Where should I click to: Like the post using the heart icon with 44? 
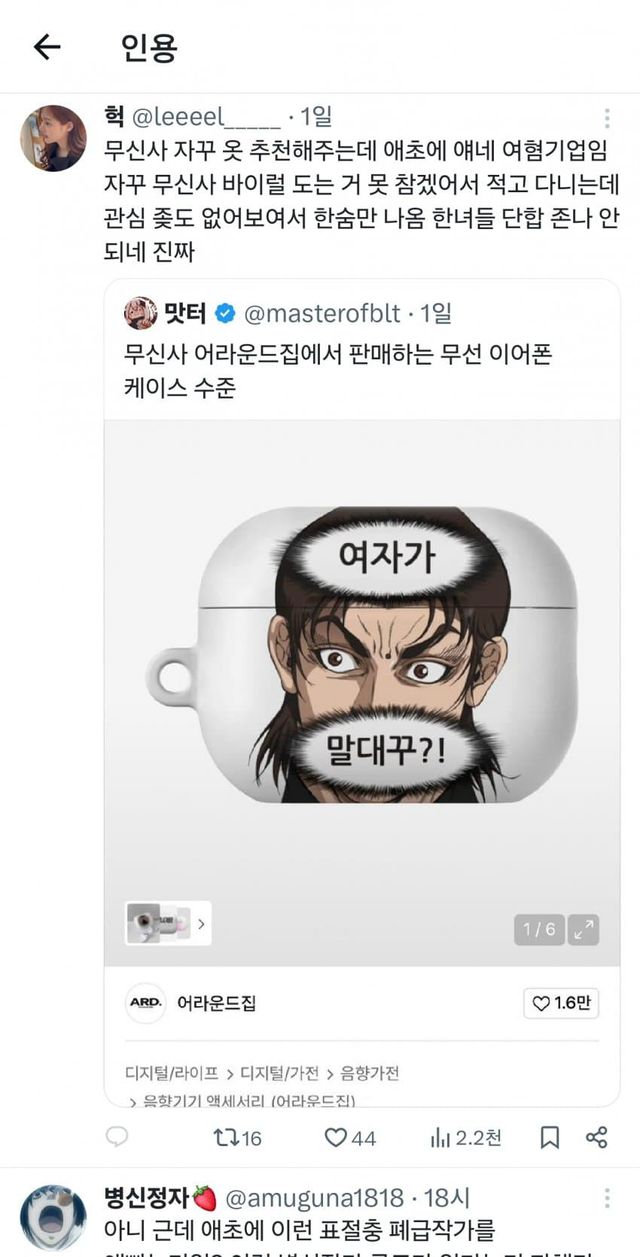[350, 1137]
